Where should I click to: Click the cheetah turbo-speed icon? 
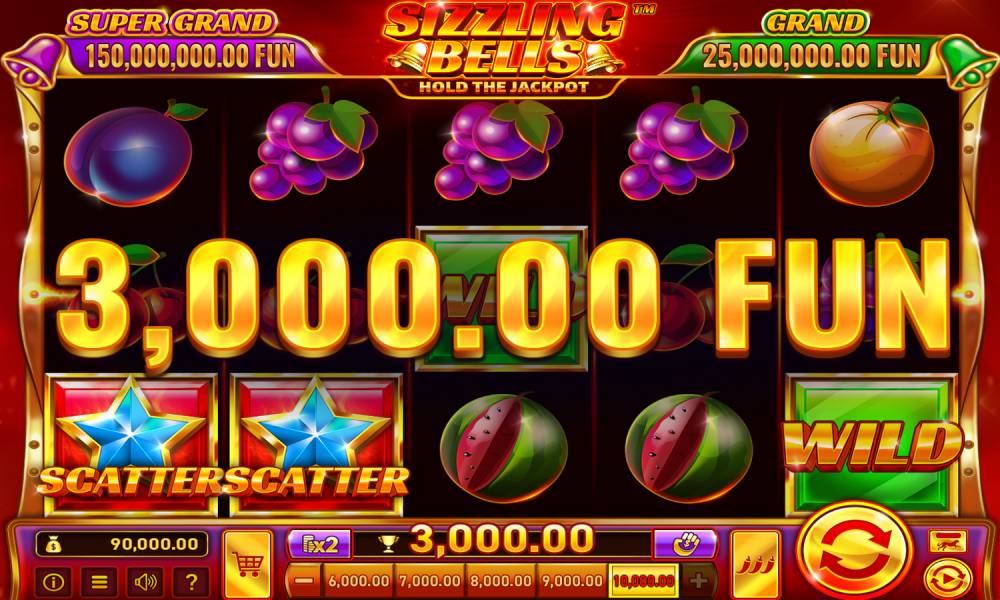948,541
